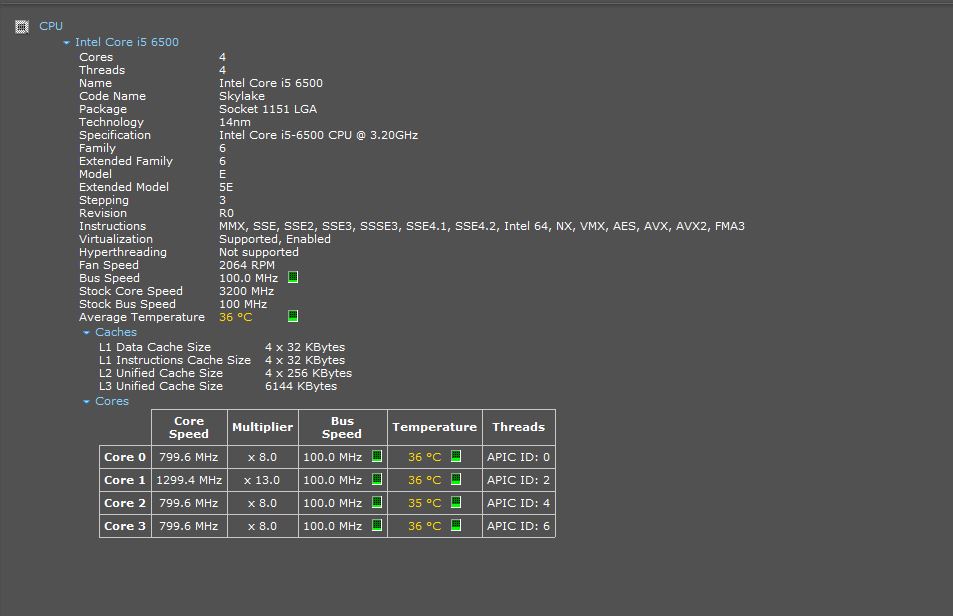Click Core 1 bus speed graph icon
The height and width of the screenshot is (616, 953).
pos(377,479)
